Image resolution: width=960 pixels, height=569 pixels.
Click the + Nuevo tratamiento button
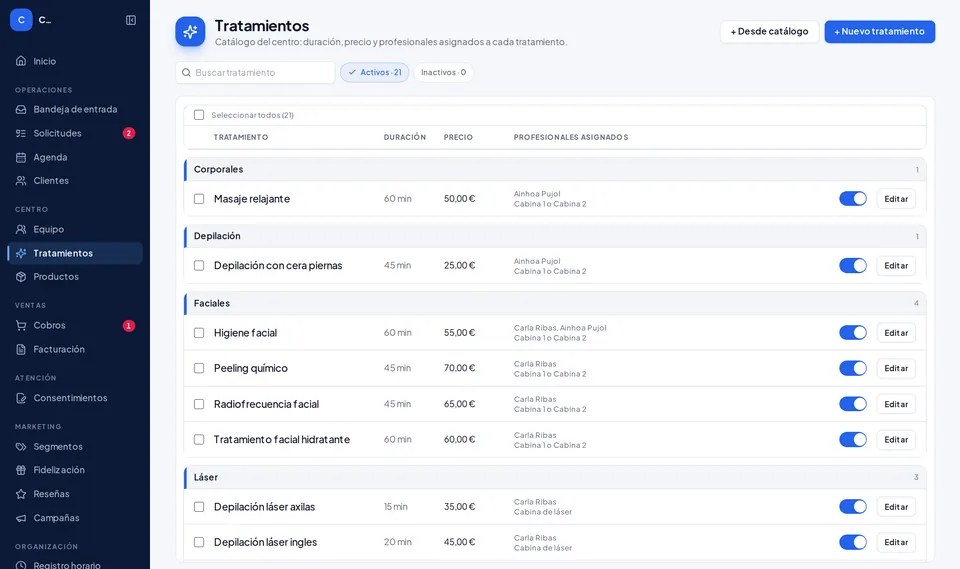880,31
